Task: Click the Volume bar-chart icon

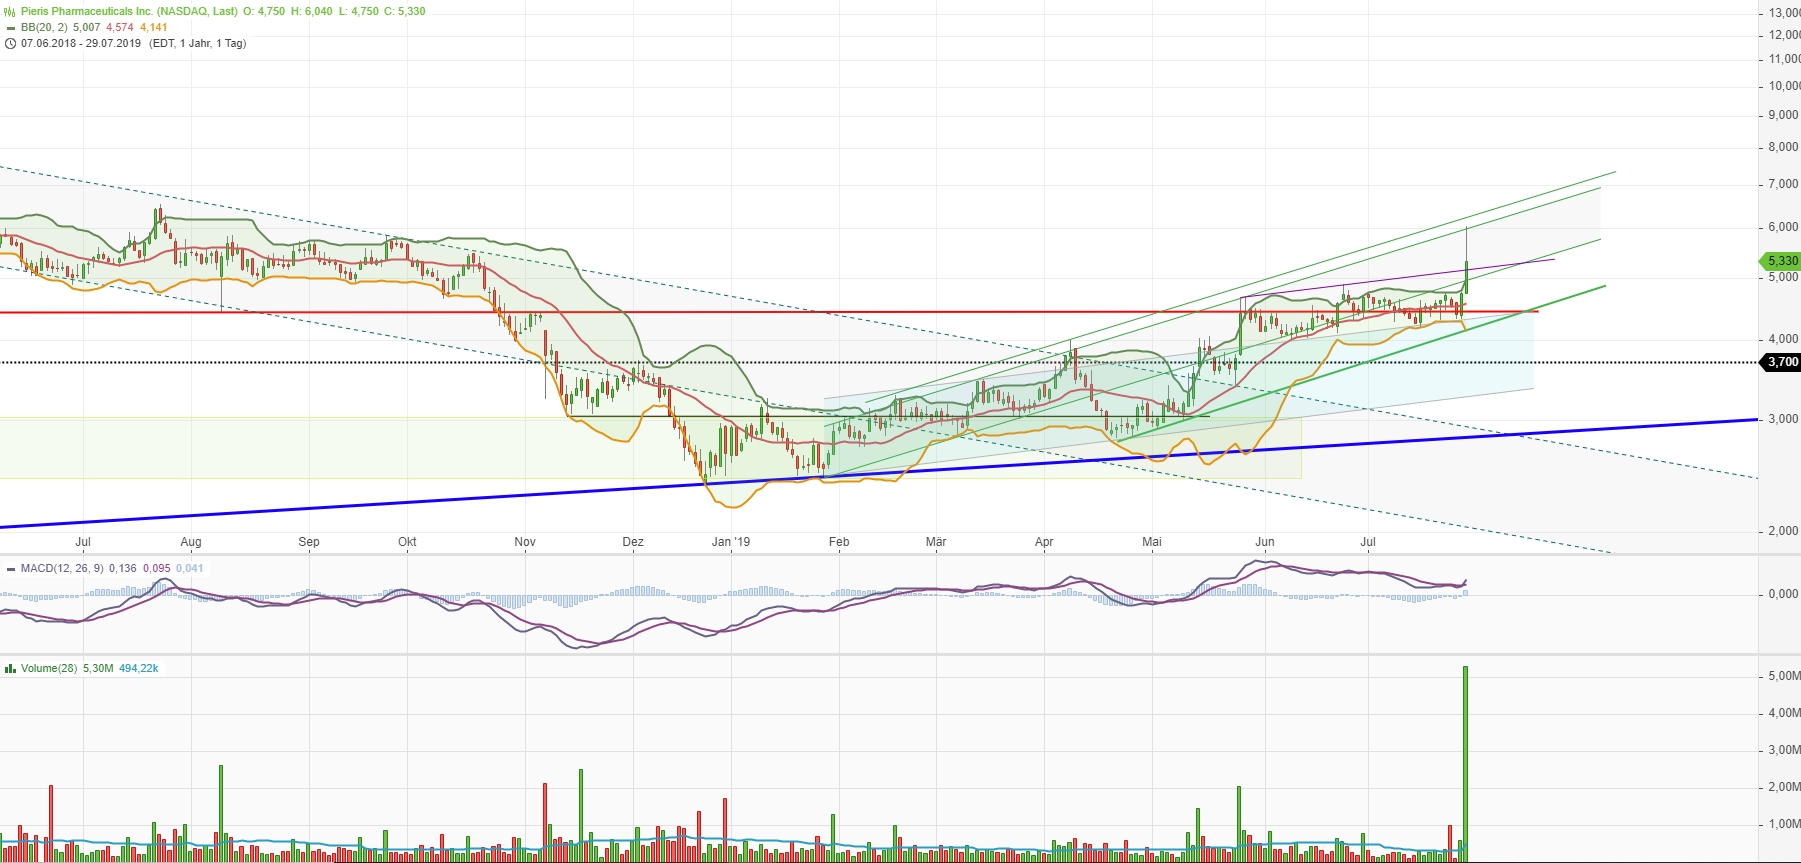Action: [x=11, y=668]
